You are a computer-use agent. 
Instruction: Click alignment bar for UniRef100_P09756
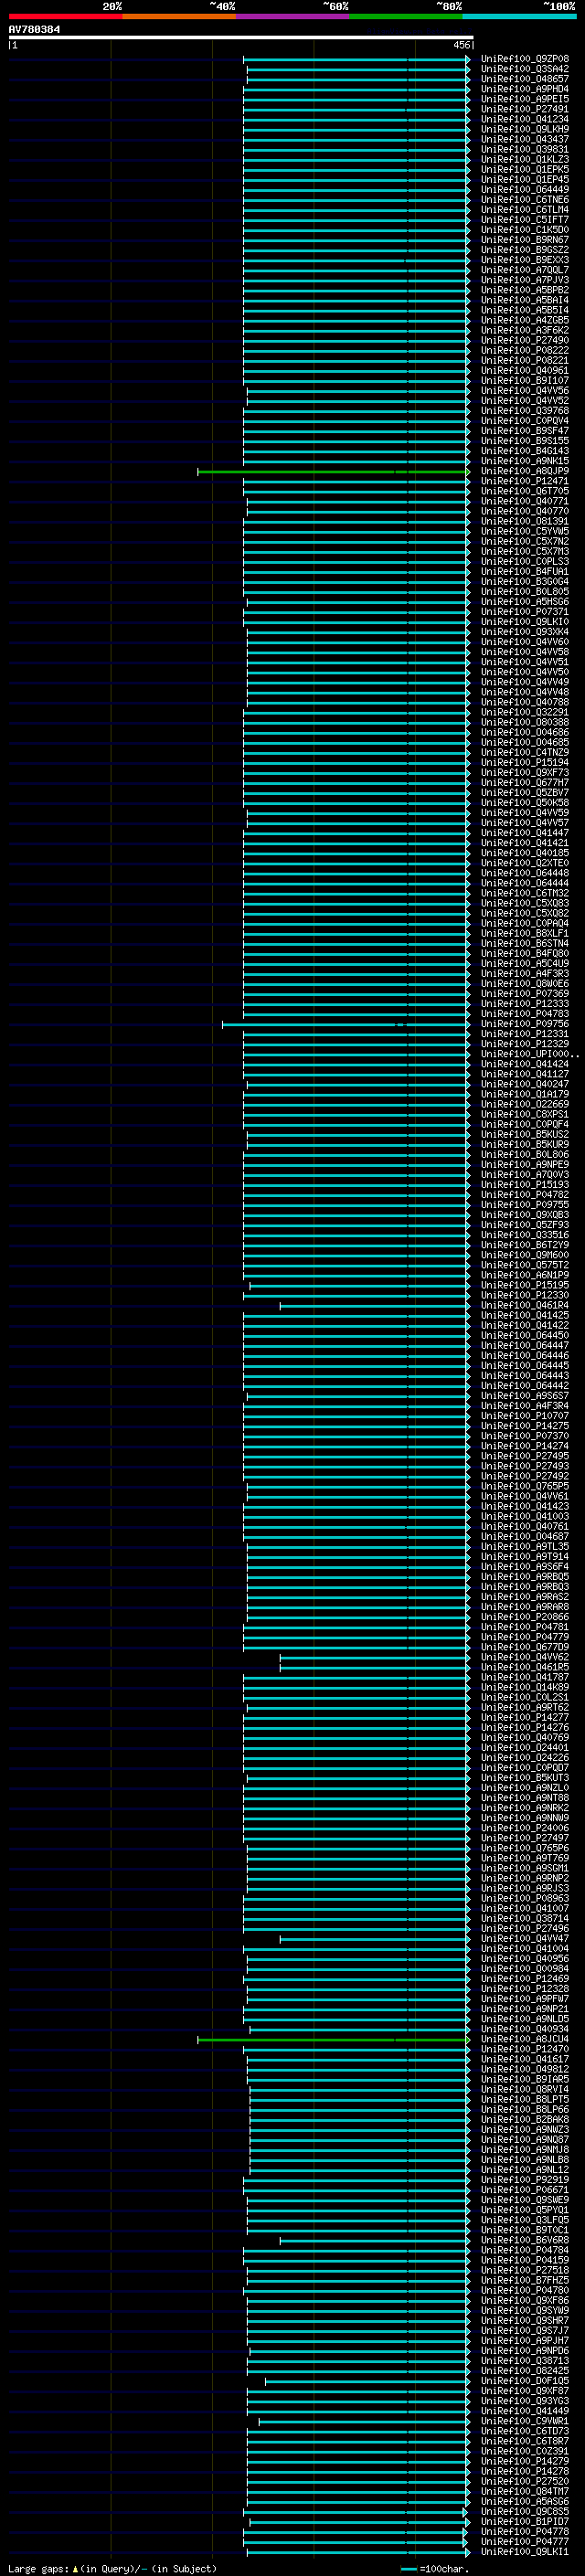tap(346, 1024)
